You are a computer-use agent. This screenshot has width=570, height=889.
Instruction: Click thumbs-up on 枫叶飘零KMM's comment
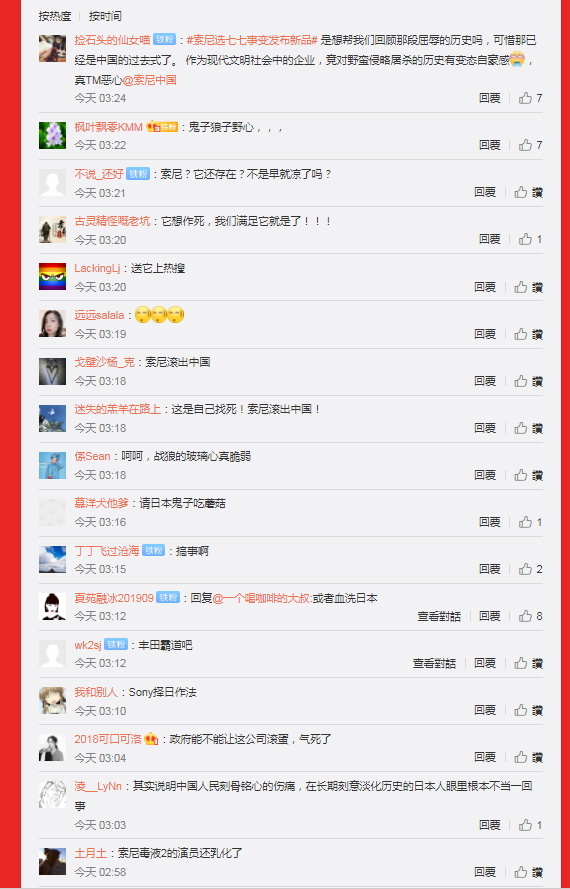point(530,145)
